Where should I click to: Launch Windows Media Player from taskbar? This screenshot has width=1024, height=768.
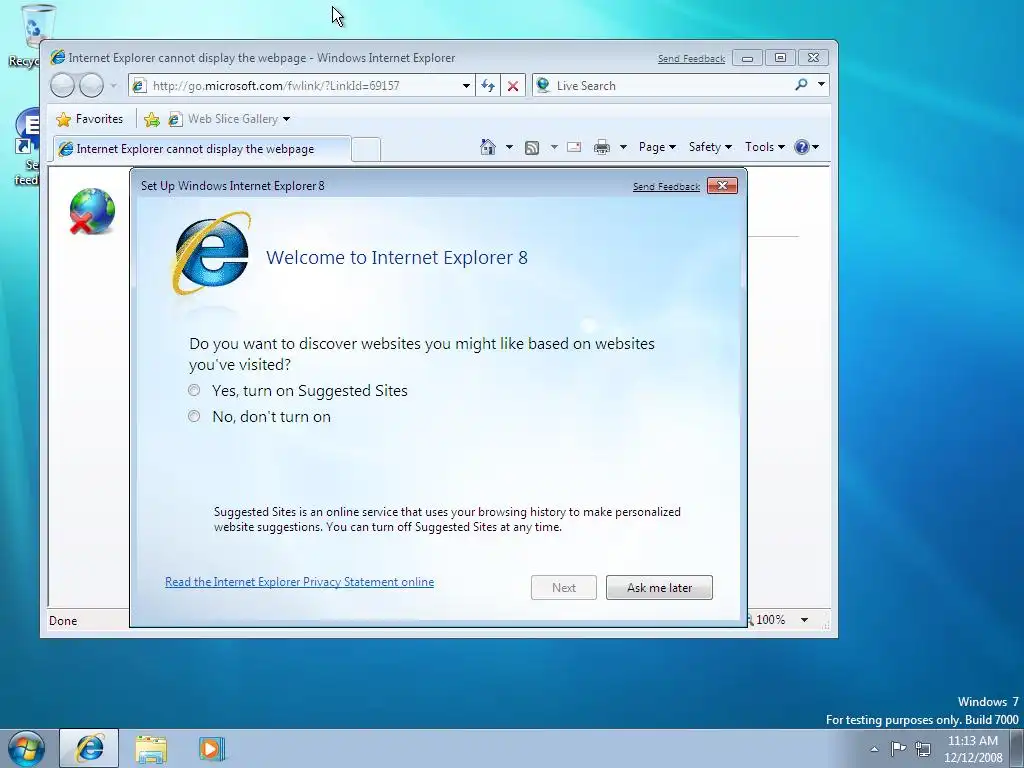tap(212, 749)
